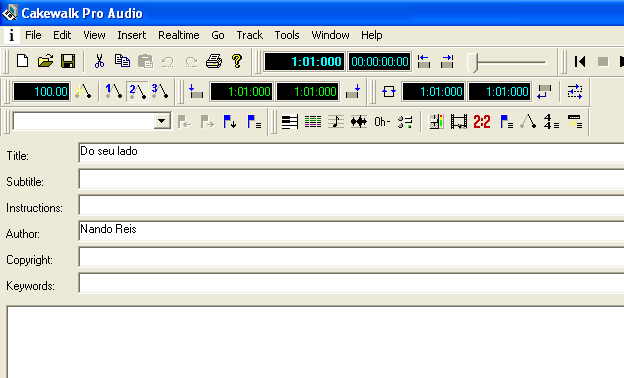Viewport: 624px width, 378px height.
Task: Open the Lyrics view 'Oh-' icon
Action: click(x=382, y=122)
